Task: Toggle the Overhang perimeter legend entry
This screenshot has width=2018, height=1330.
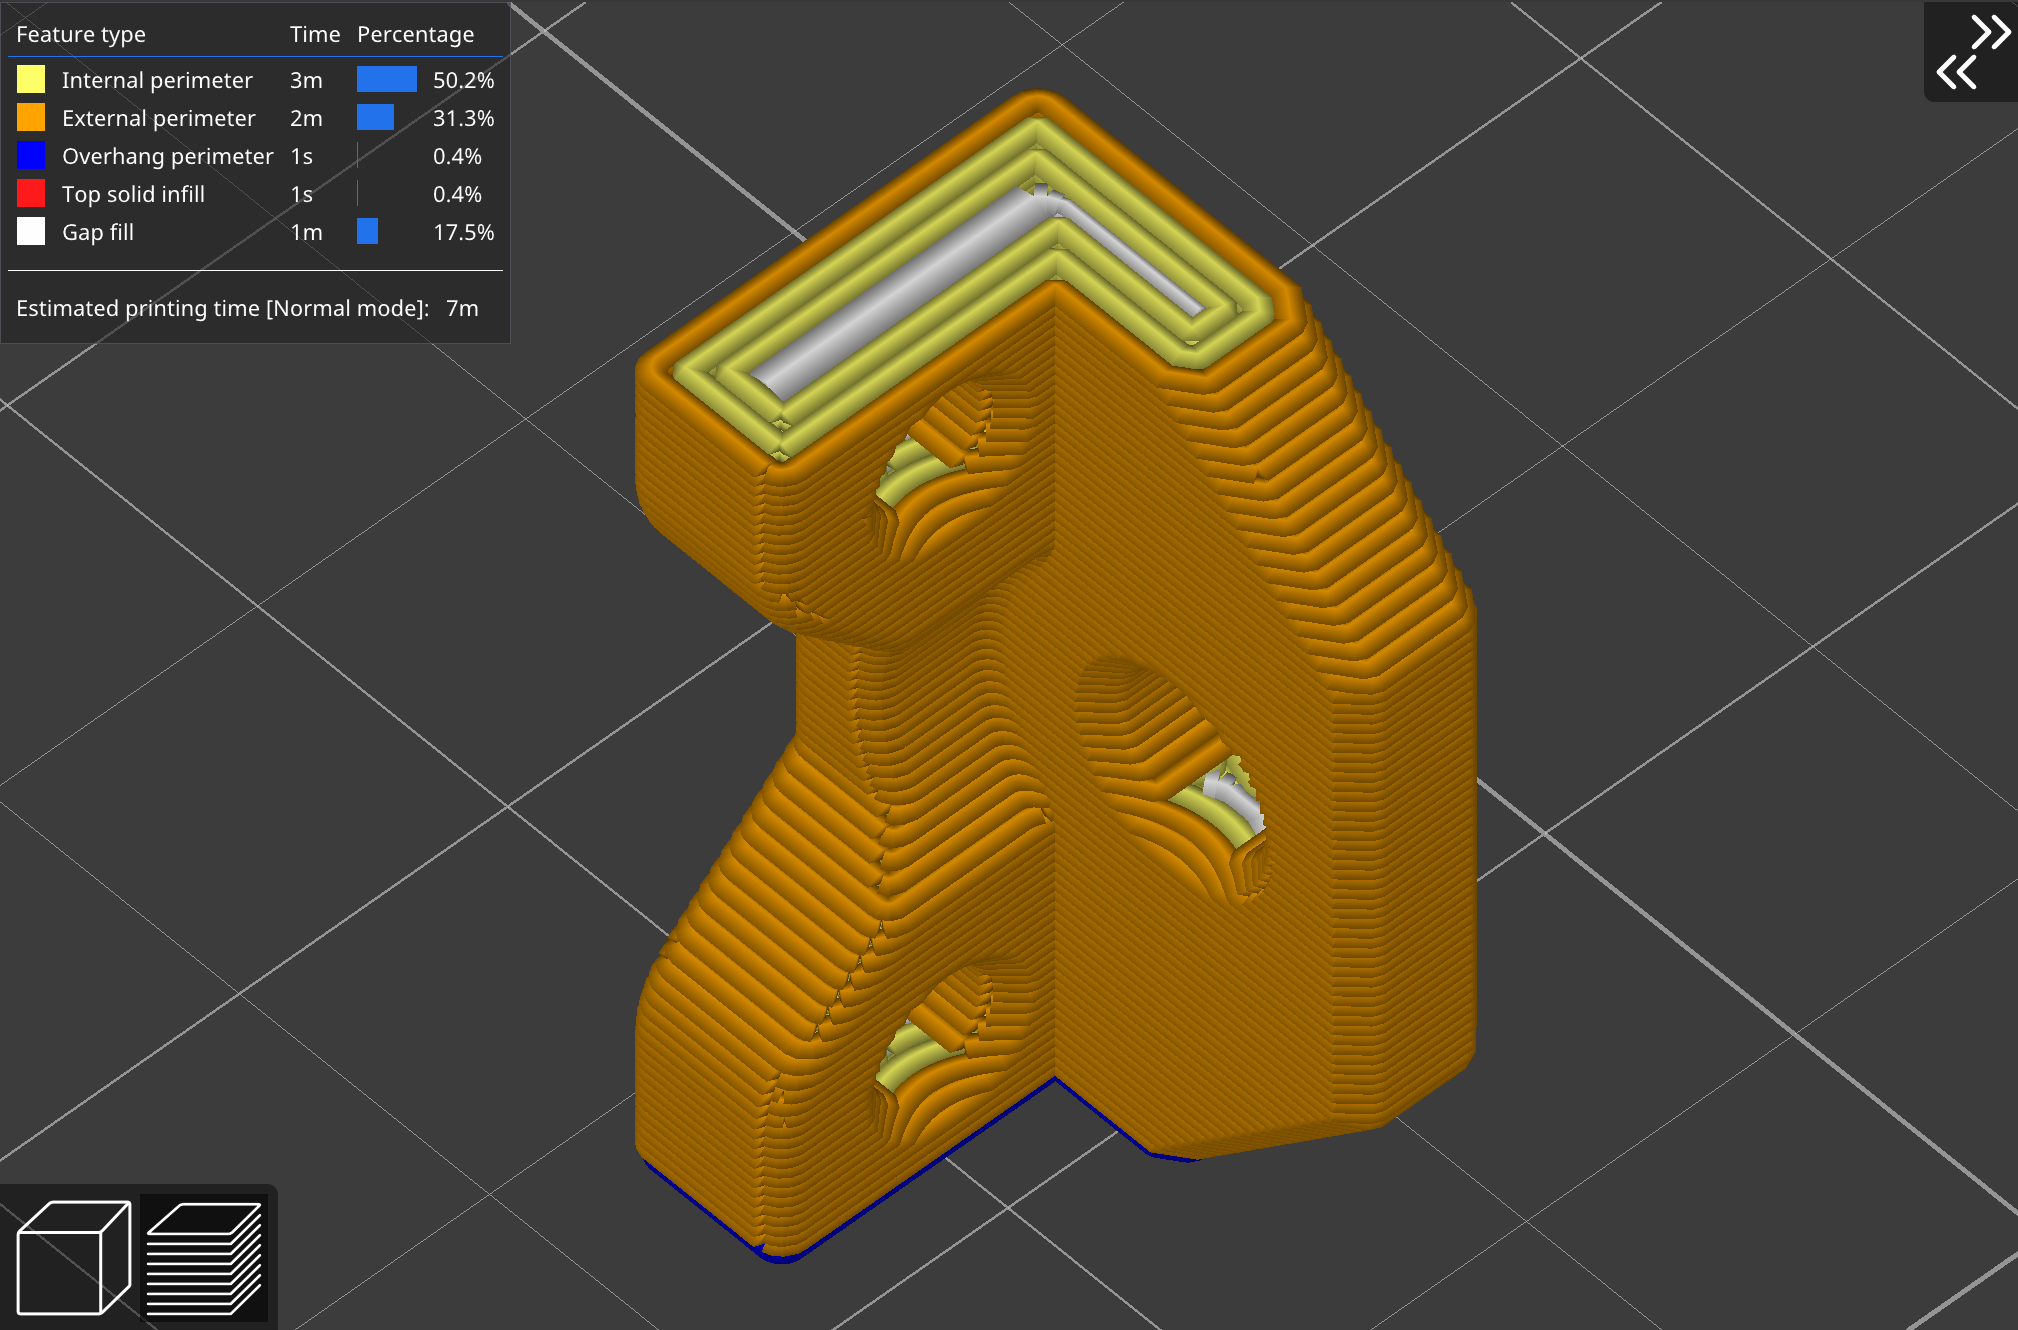Action: click(167, 156)
